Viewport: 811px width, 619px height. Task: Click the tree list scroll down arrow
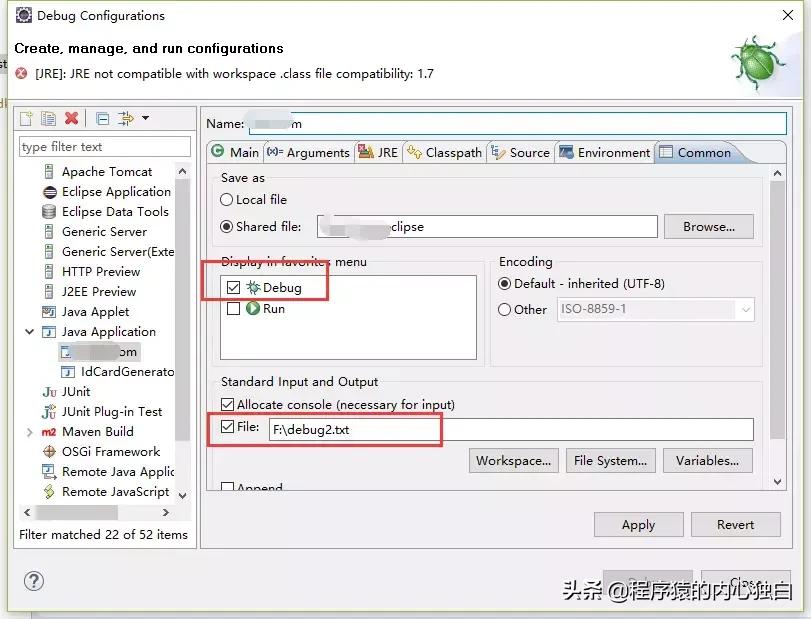click(x=182, y=495)
